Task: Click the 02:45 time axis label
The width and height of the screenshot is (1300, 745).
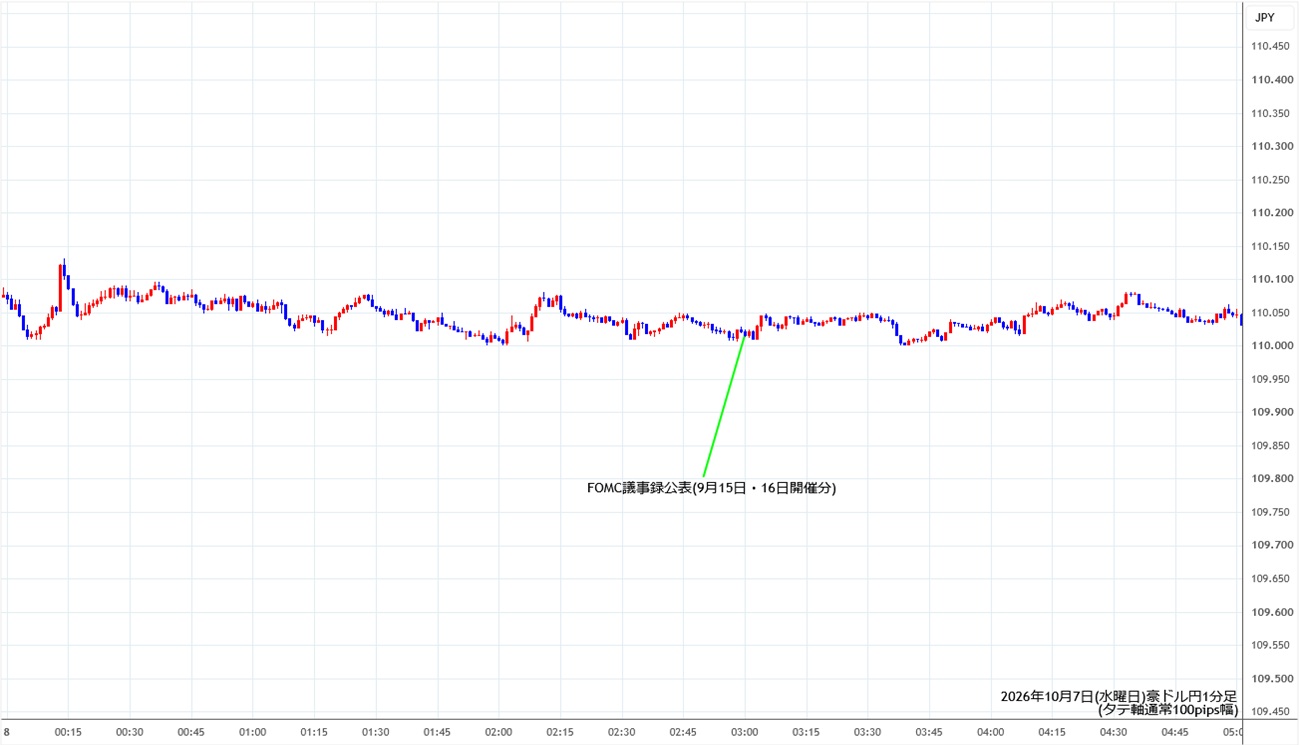Action: [x=683, y=732]
